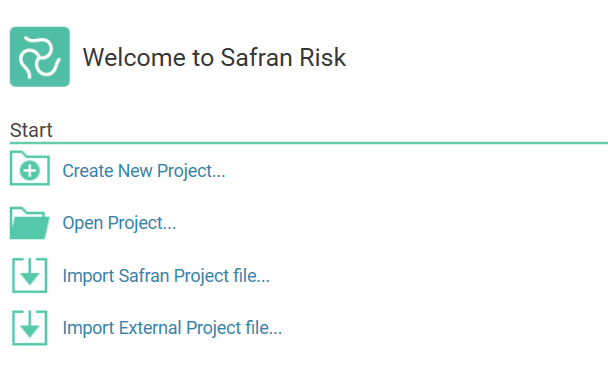This screenshot has width=608, height=371.
Task: Click the Safran Risk logo icon
Action: pyautogui.click(x=40, y=57)
